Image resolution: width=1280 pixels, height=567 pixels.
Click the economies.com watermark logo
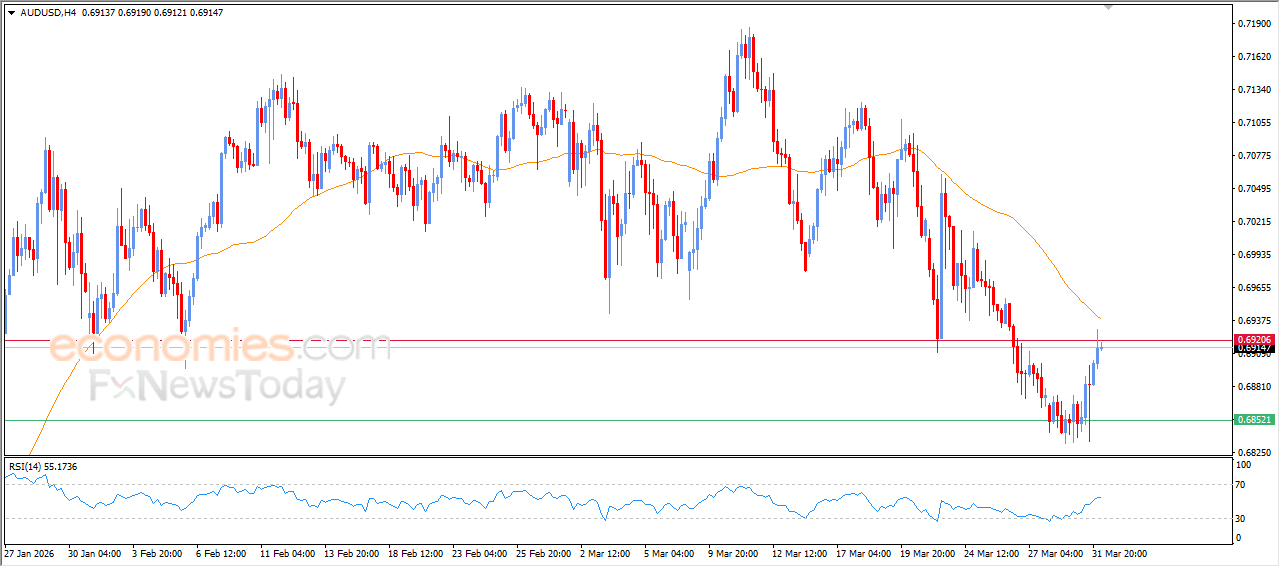point(220,347)
